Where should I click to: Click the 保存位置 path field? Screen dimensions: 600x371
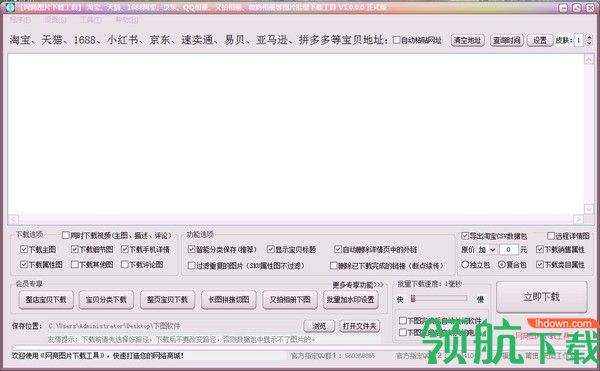pyautogui.click(x=174, y=326)
